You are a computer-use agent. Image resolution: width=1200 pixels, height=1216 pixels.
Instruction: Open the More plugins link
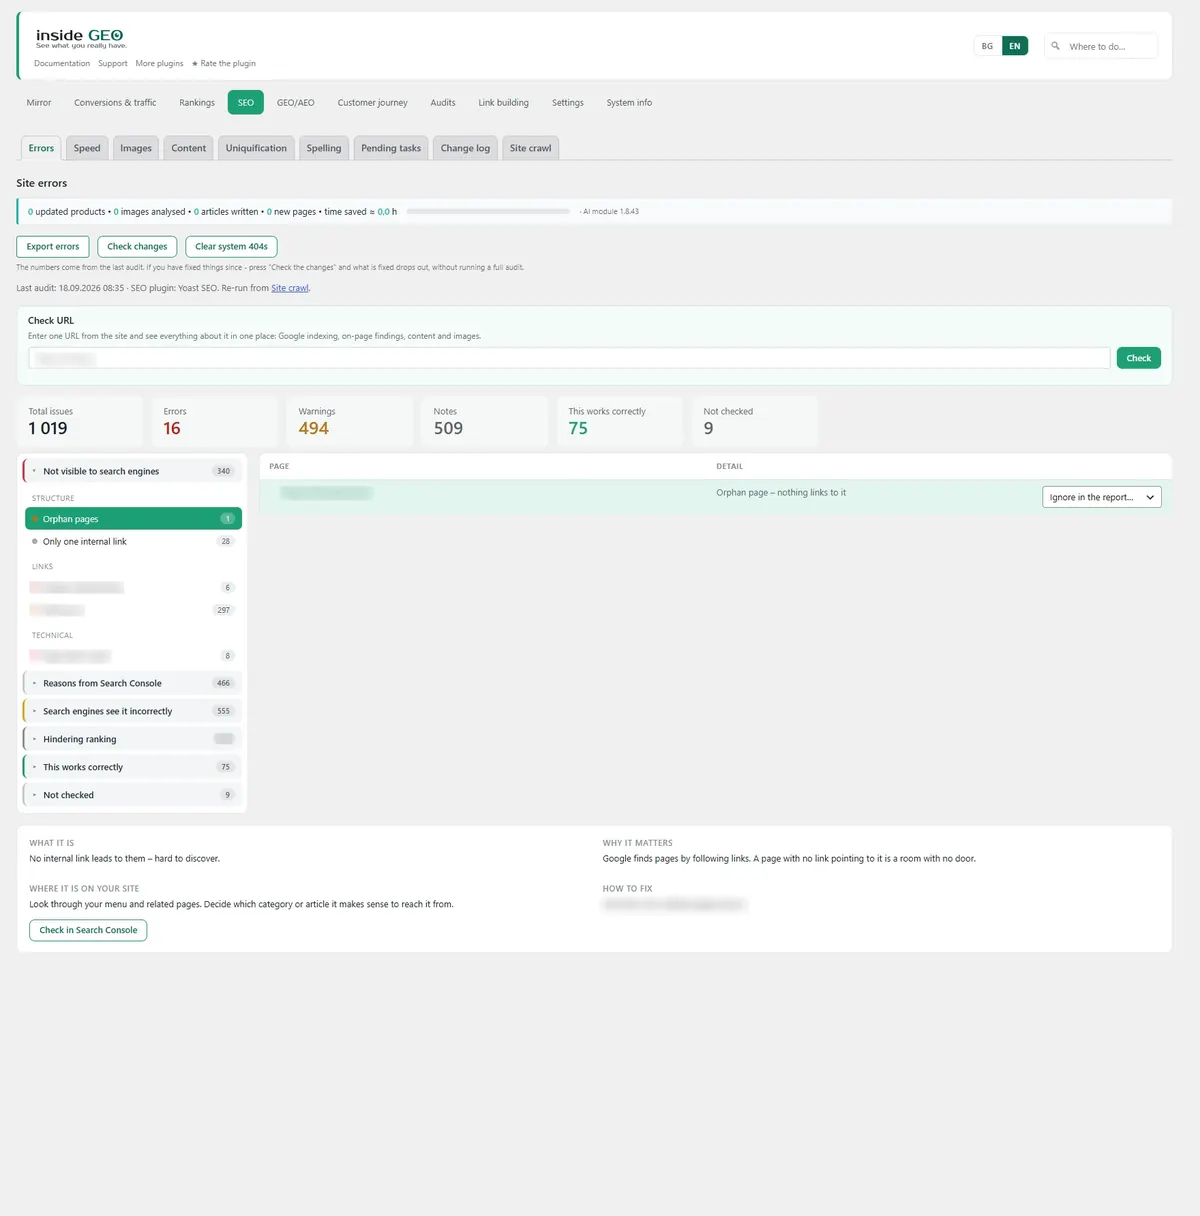tap(159, 63)
